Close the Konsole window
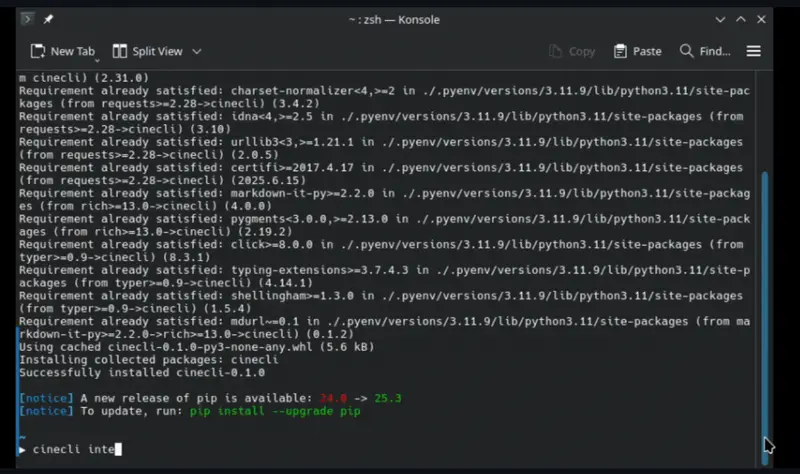Viewport: 800px width, 474px height. pyautogui.click(x=764, y=19)
